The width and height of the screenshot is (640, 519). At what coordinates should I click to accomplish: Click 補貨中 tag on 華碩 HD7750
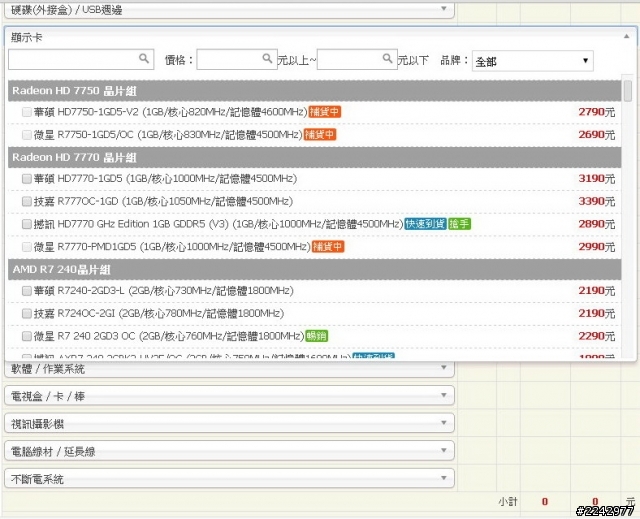pos(324,112)
